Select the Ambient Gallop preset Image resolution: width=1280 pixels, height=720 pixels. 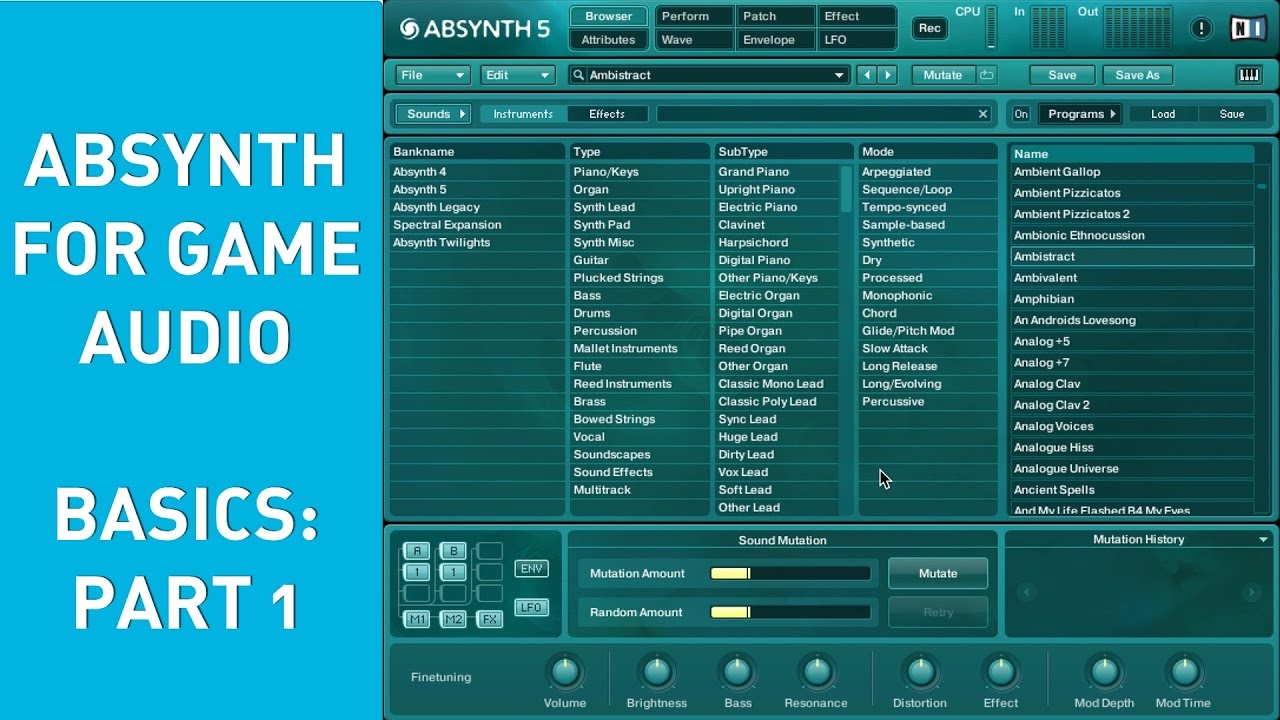click(1132, 172)
